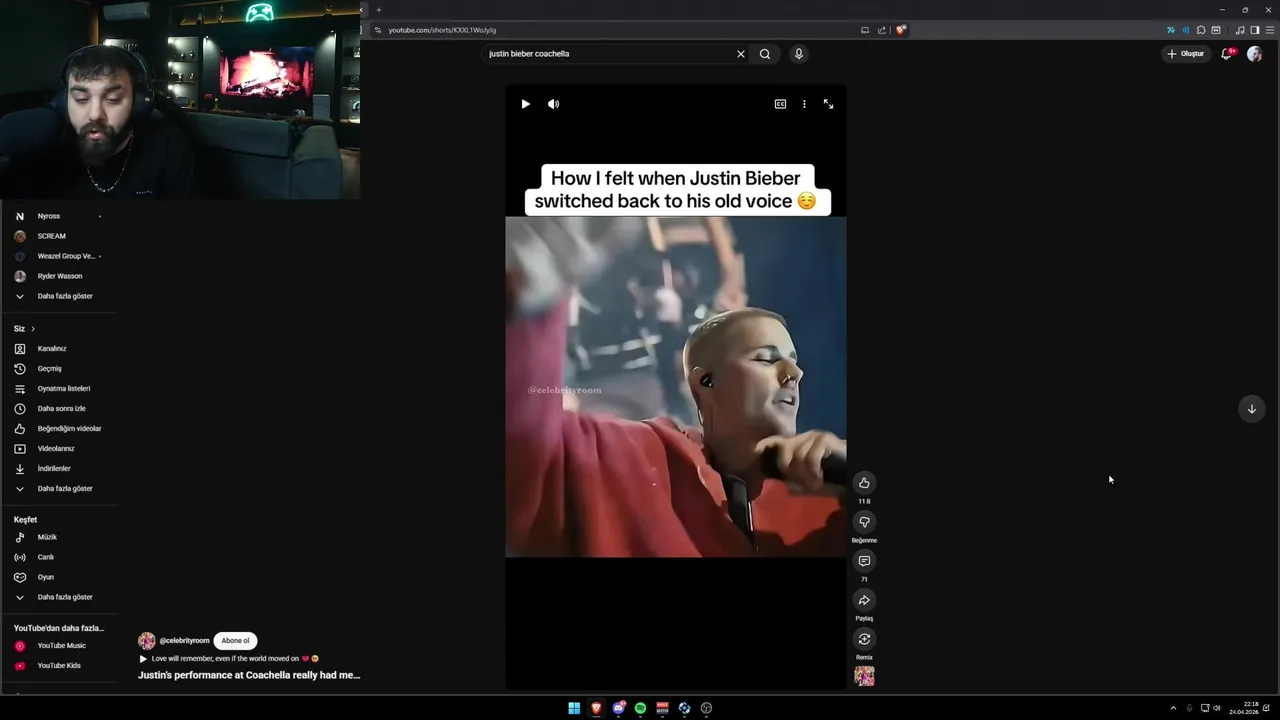
Task: Click the Love will remember sound link
Action: coord(229,659)
